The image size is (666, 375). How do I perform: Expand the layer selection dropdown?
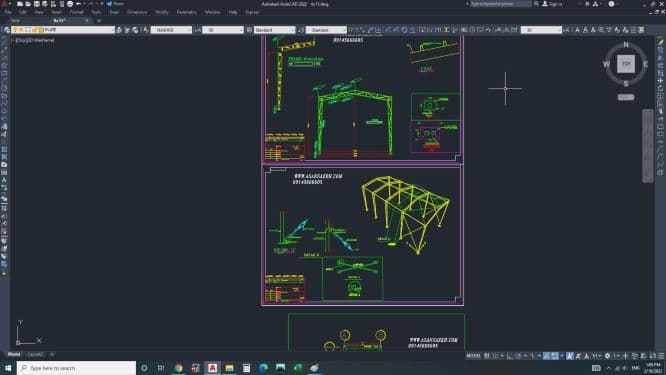pyautogui.click(x=63, y=30)
